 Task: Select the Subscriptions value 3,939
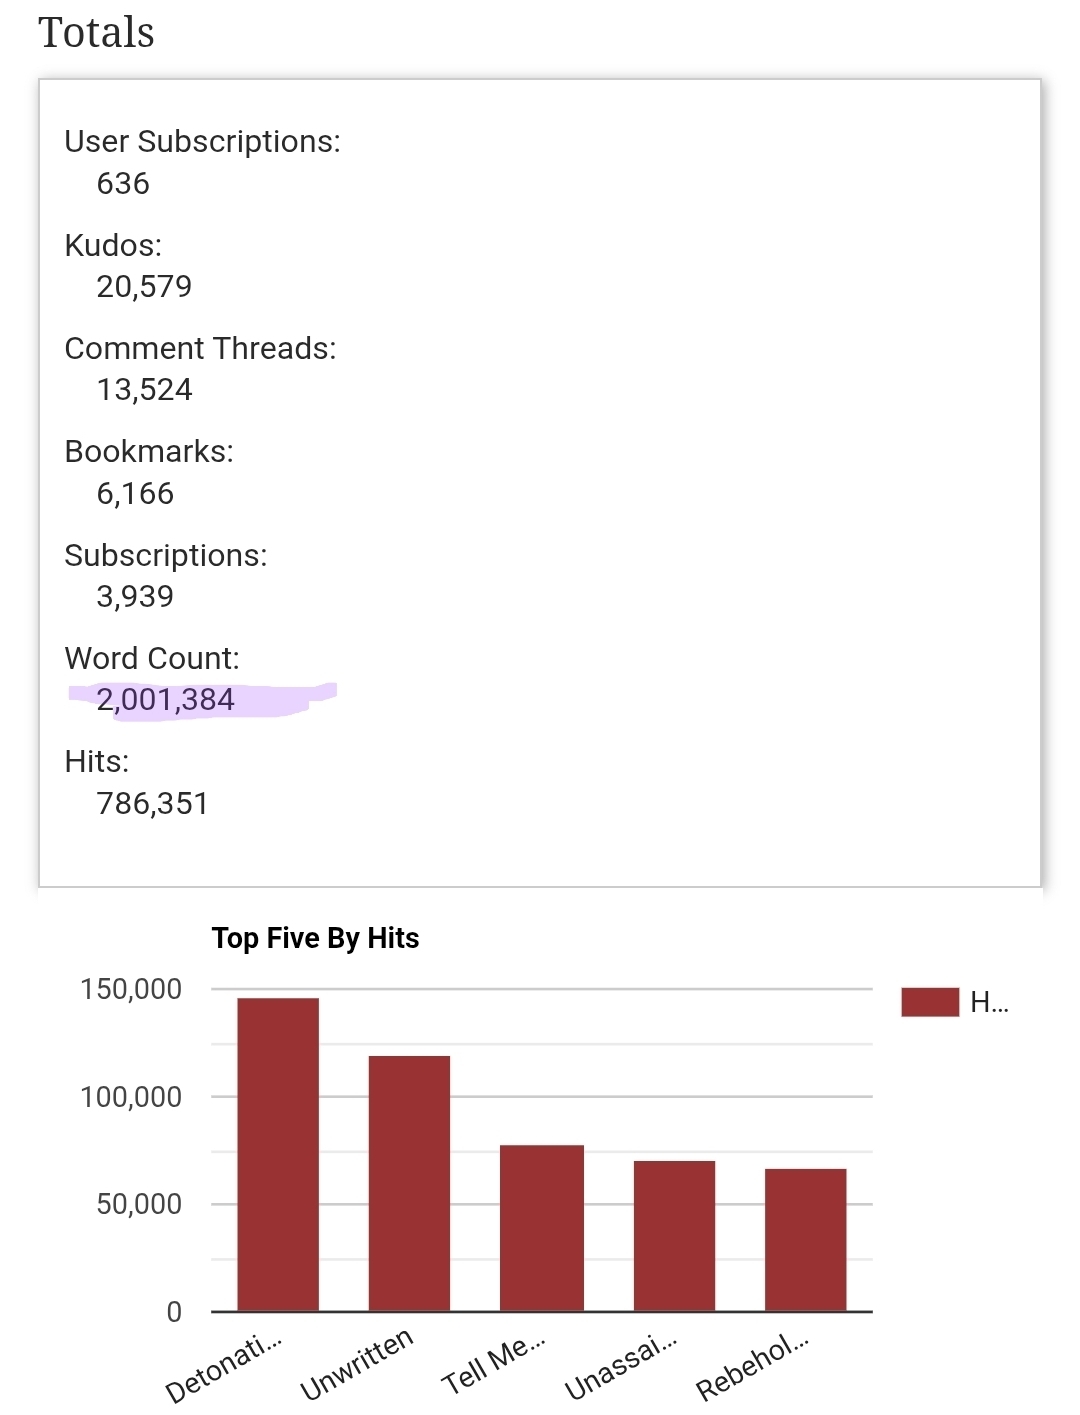(x=135, y=597)
